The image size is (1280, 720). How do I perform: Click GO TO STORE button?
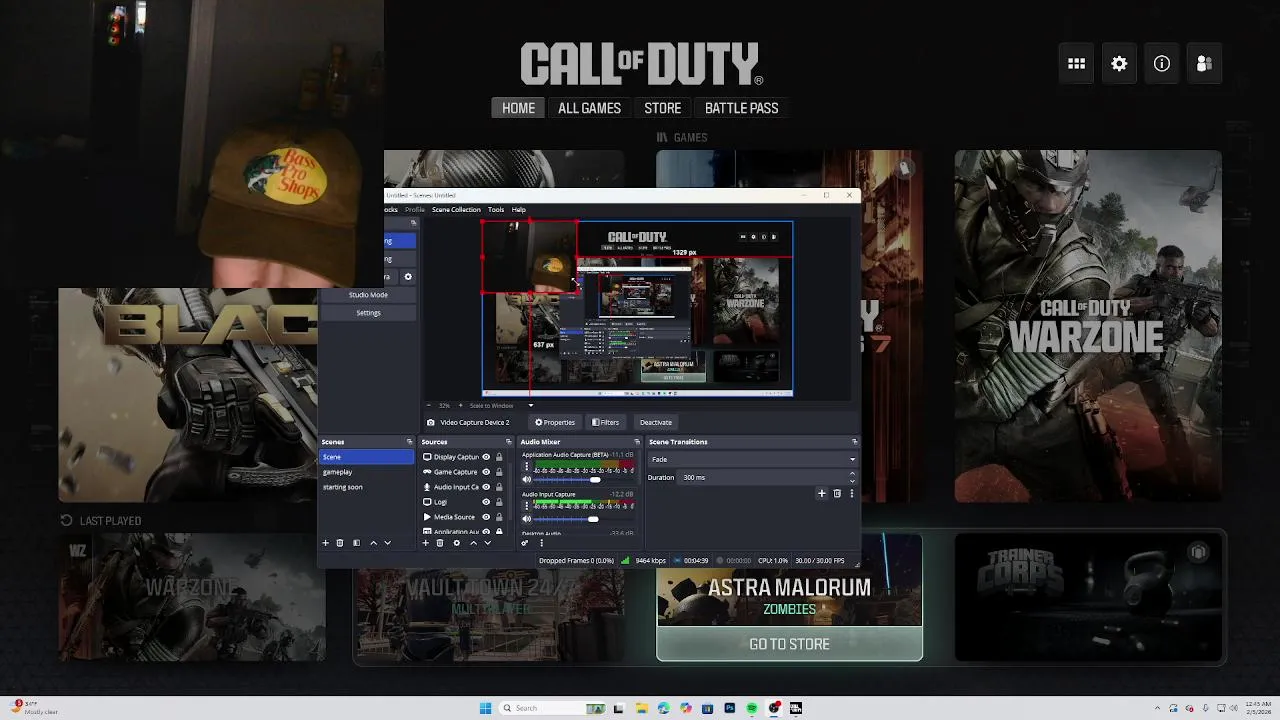tap(789, 644)
